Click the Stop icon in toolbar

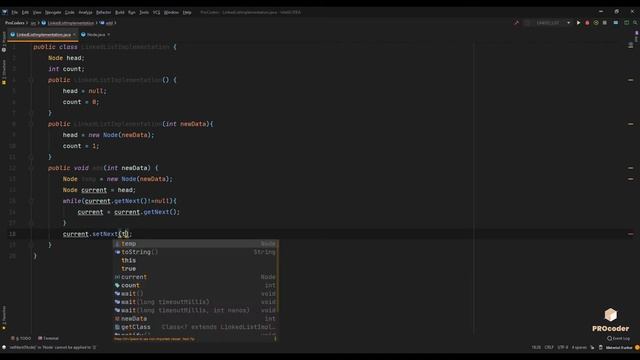[x=605, y=23]
